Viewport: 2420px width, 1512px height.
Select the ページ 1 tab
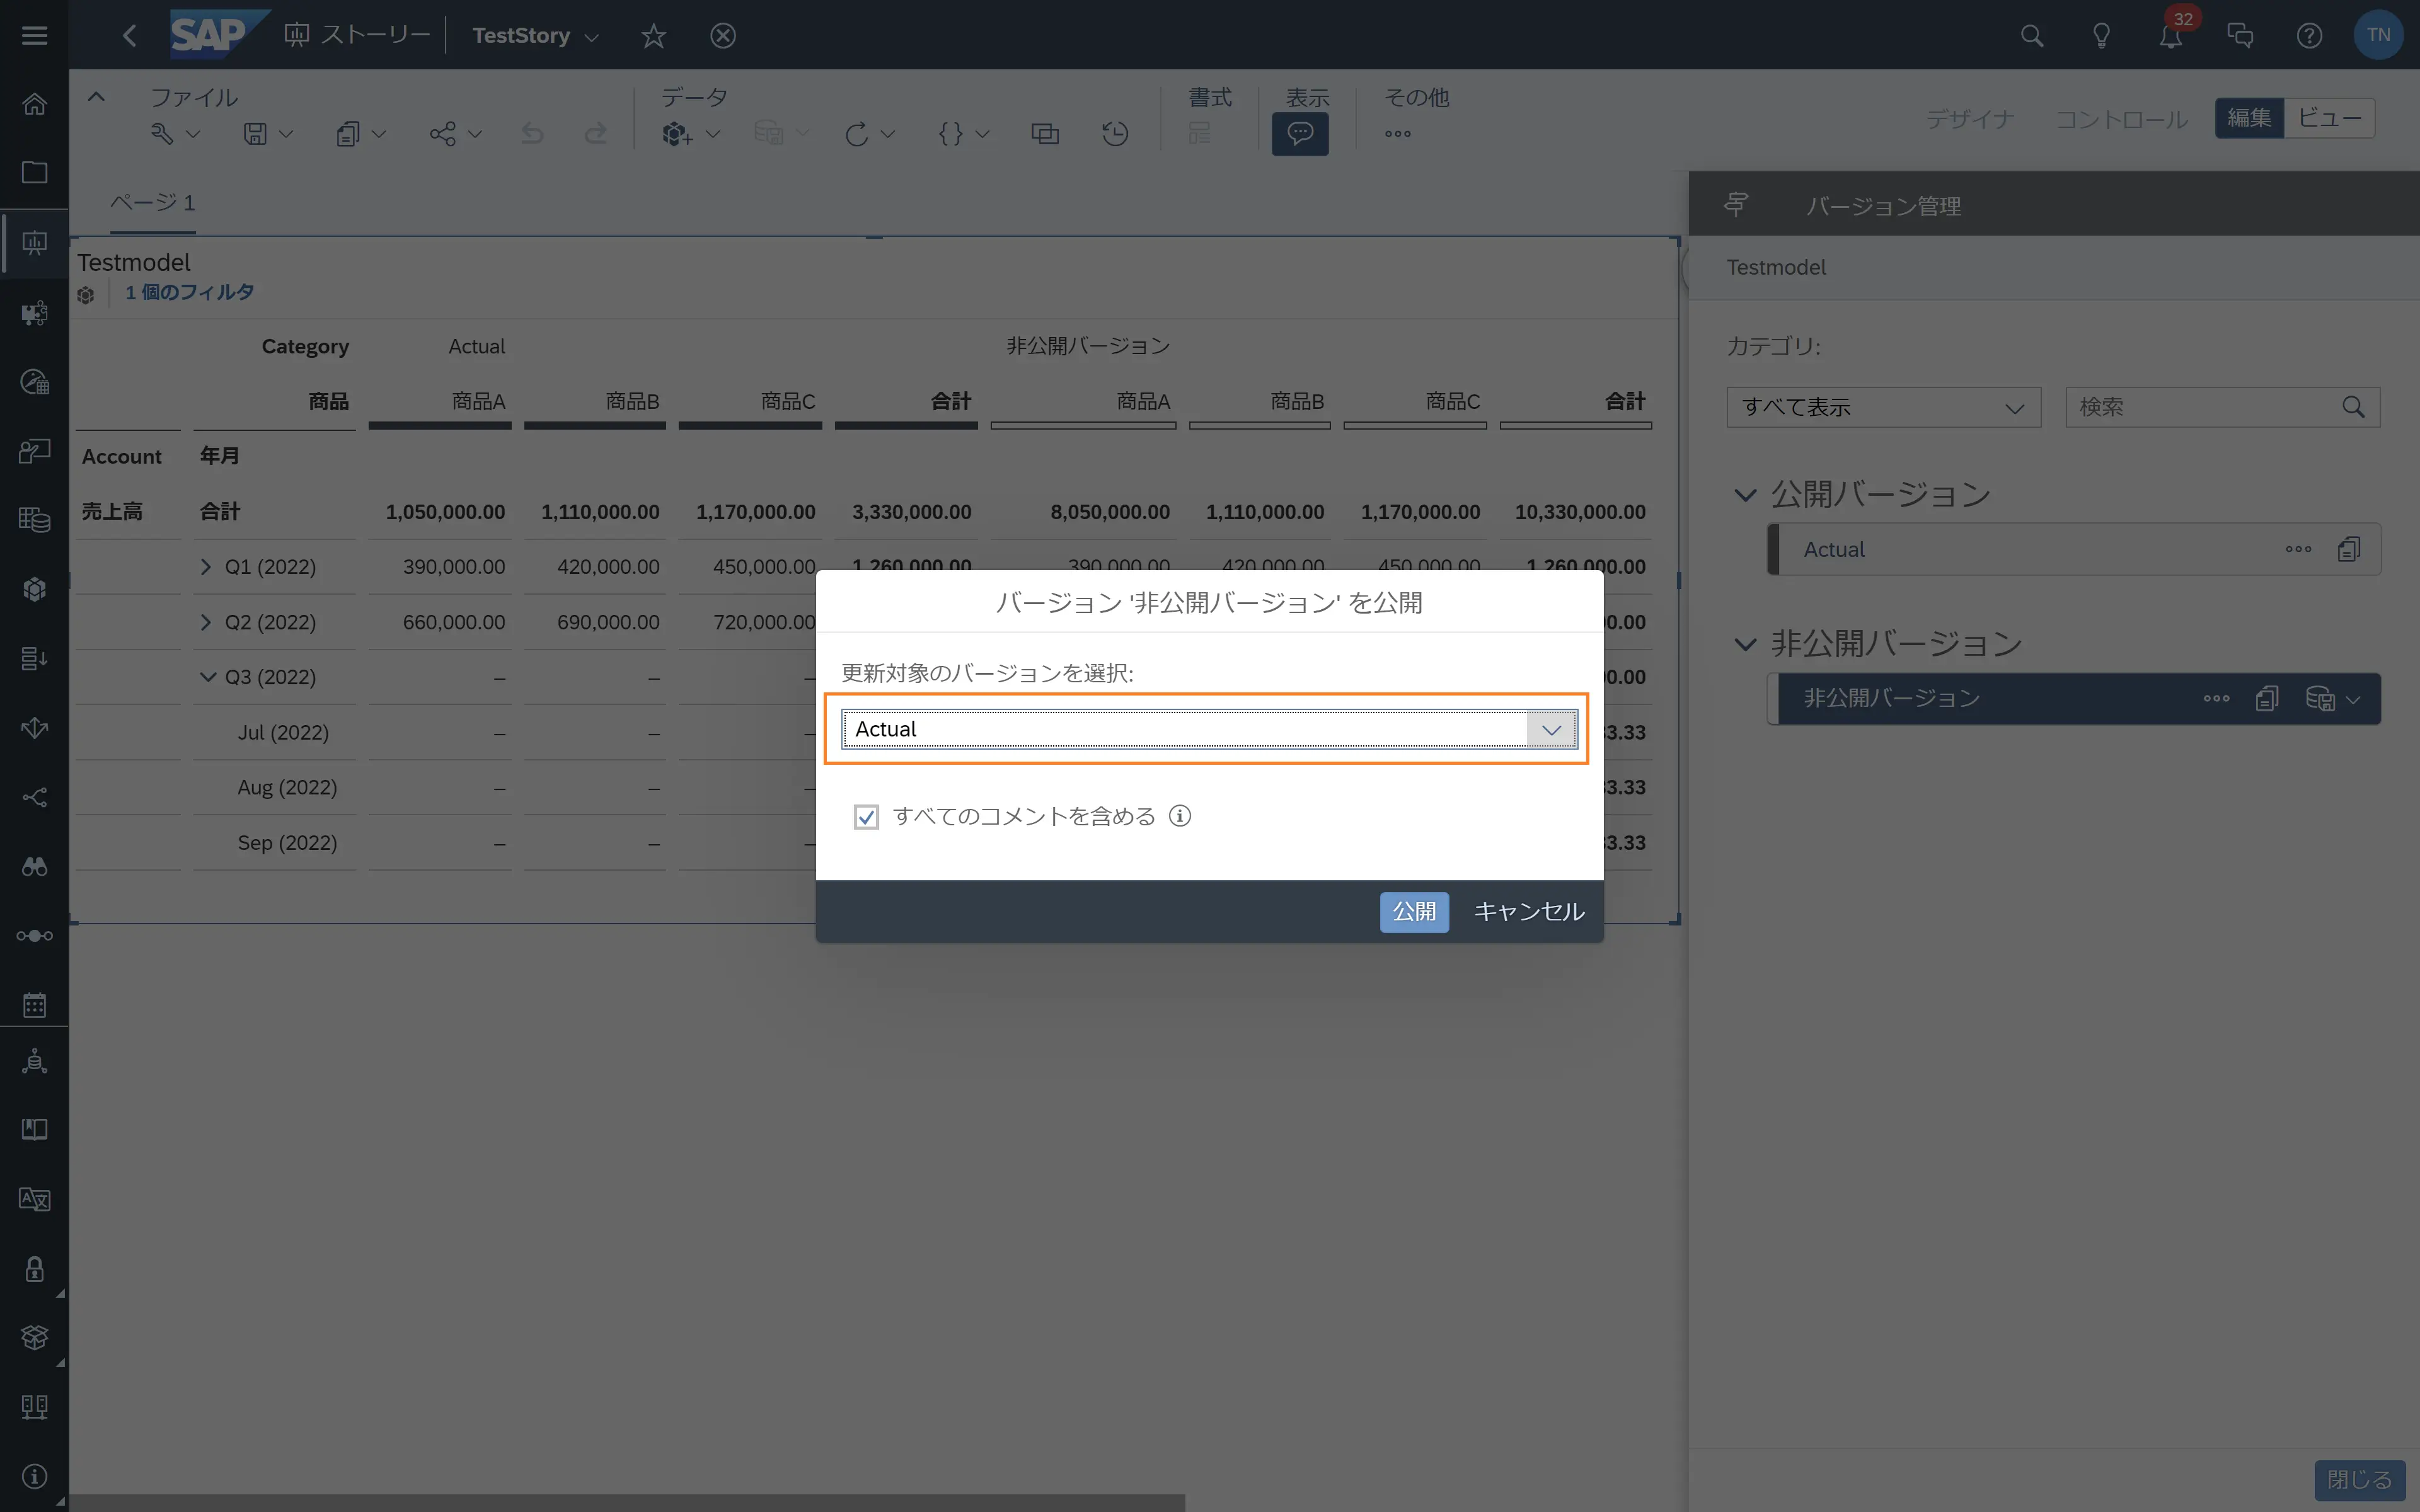pyautogui.click(x=152, y=203)
